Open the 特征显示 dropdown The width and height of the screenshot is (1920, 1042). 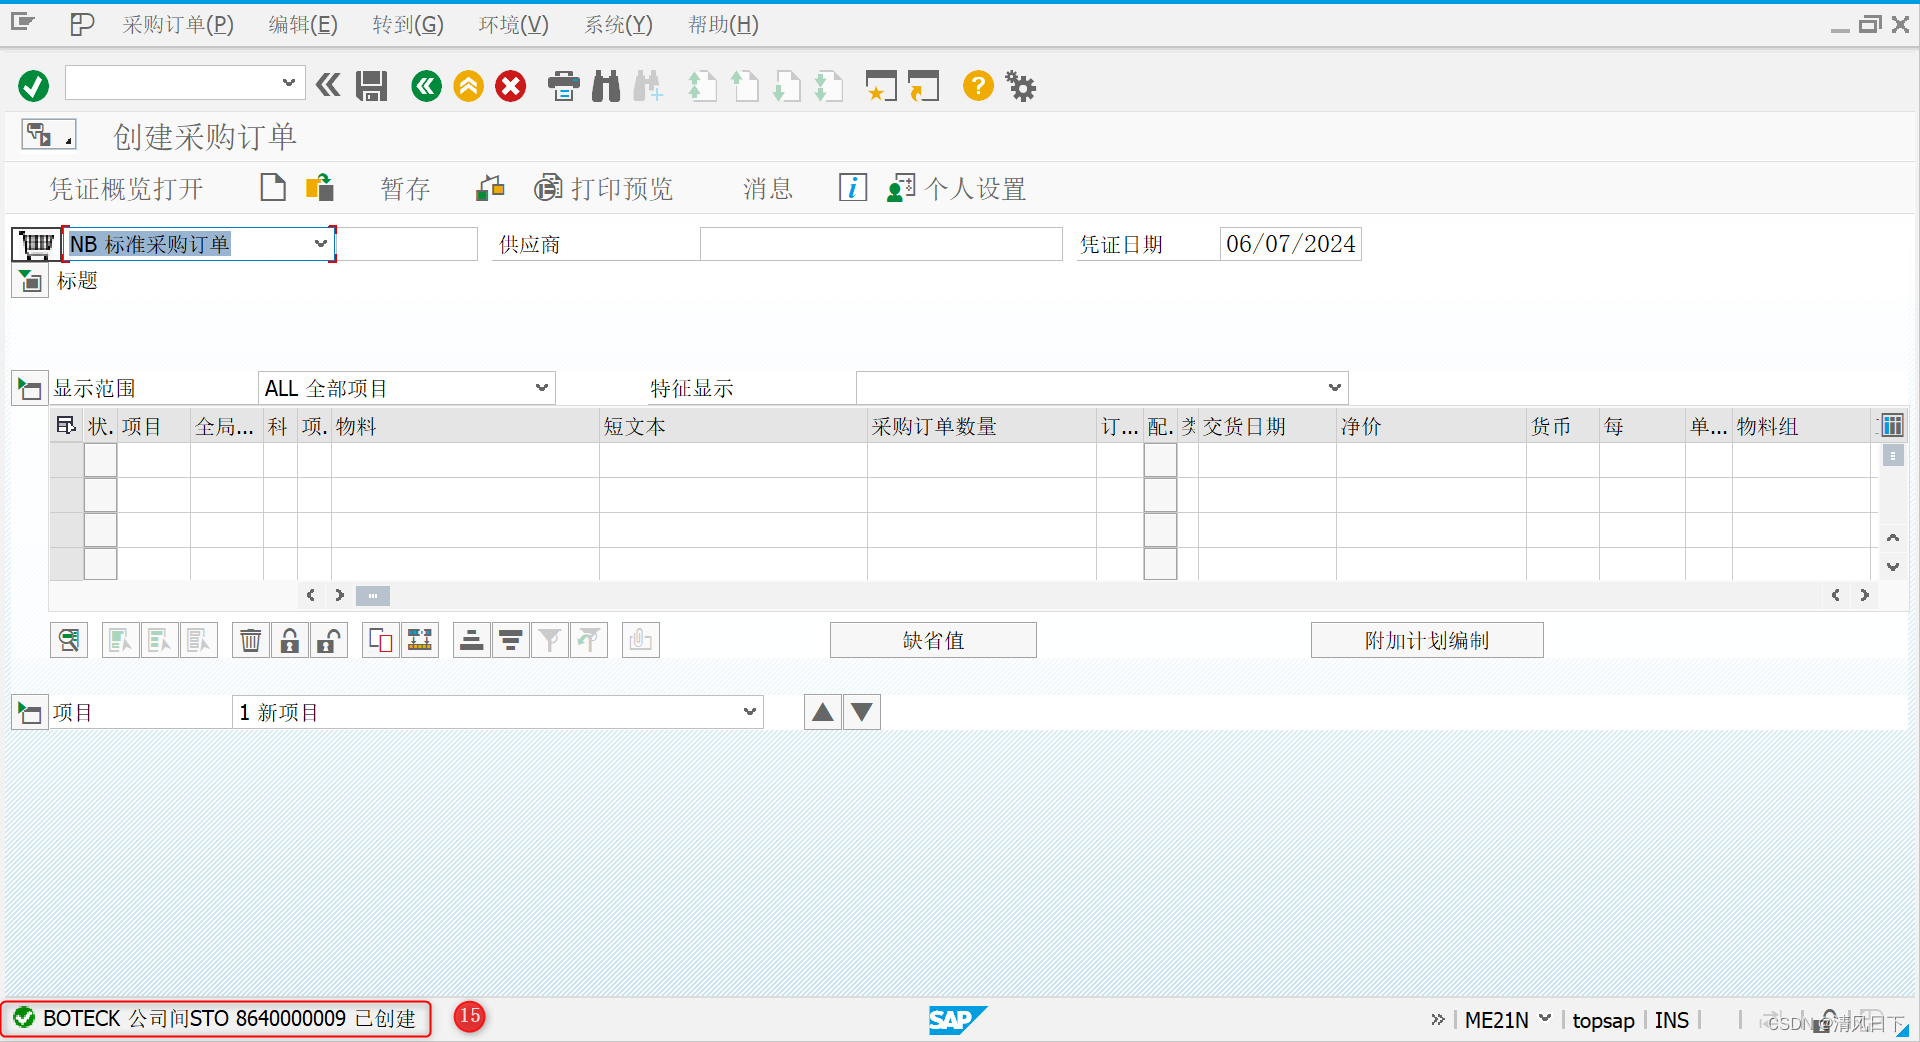(1334, 388)
